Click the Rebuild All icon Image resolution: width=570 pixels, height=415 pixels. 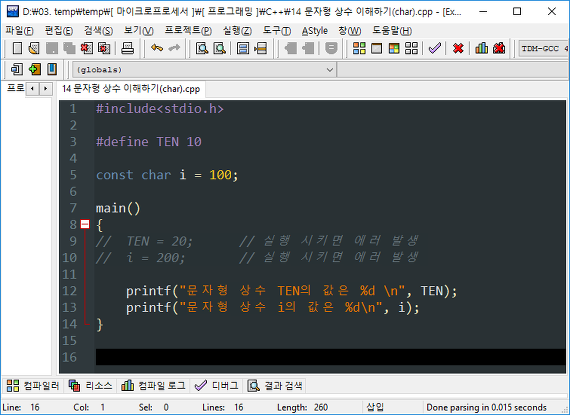[x=412, y=48]
